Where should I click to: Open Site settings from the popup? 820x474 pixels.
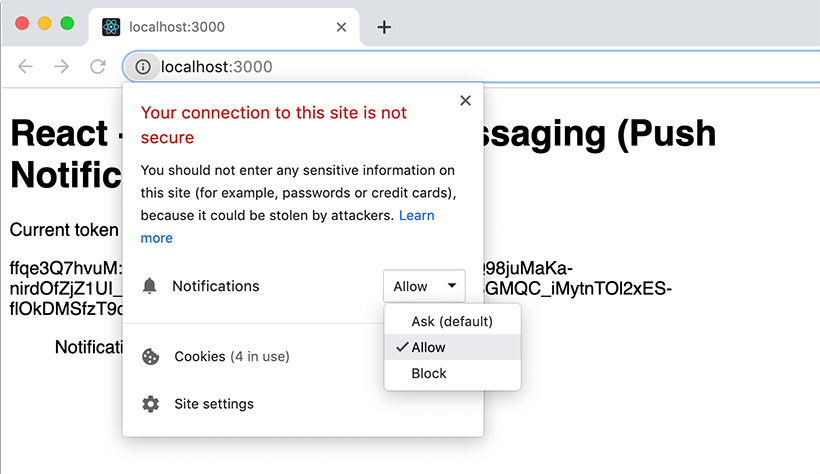[214, 404]
